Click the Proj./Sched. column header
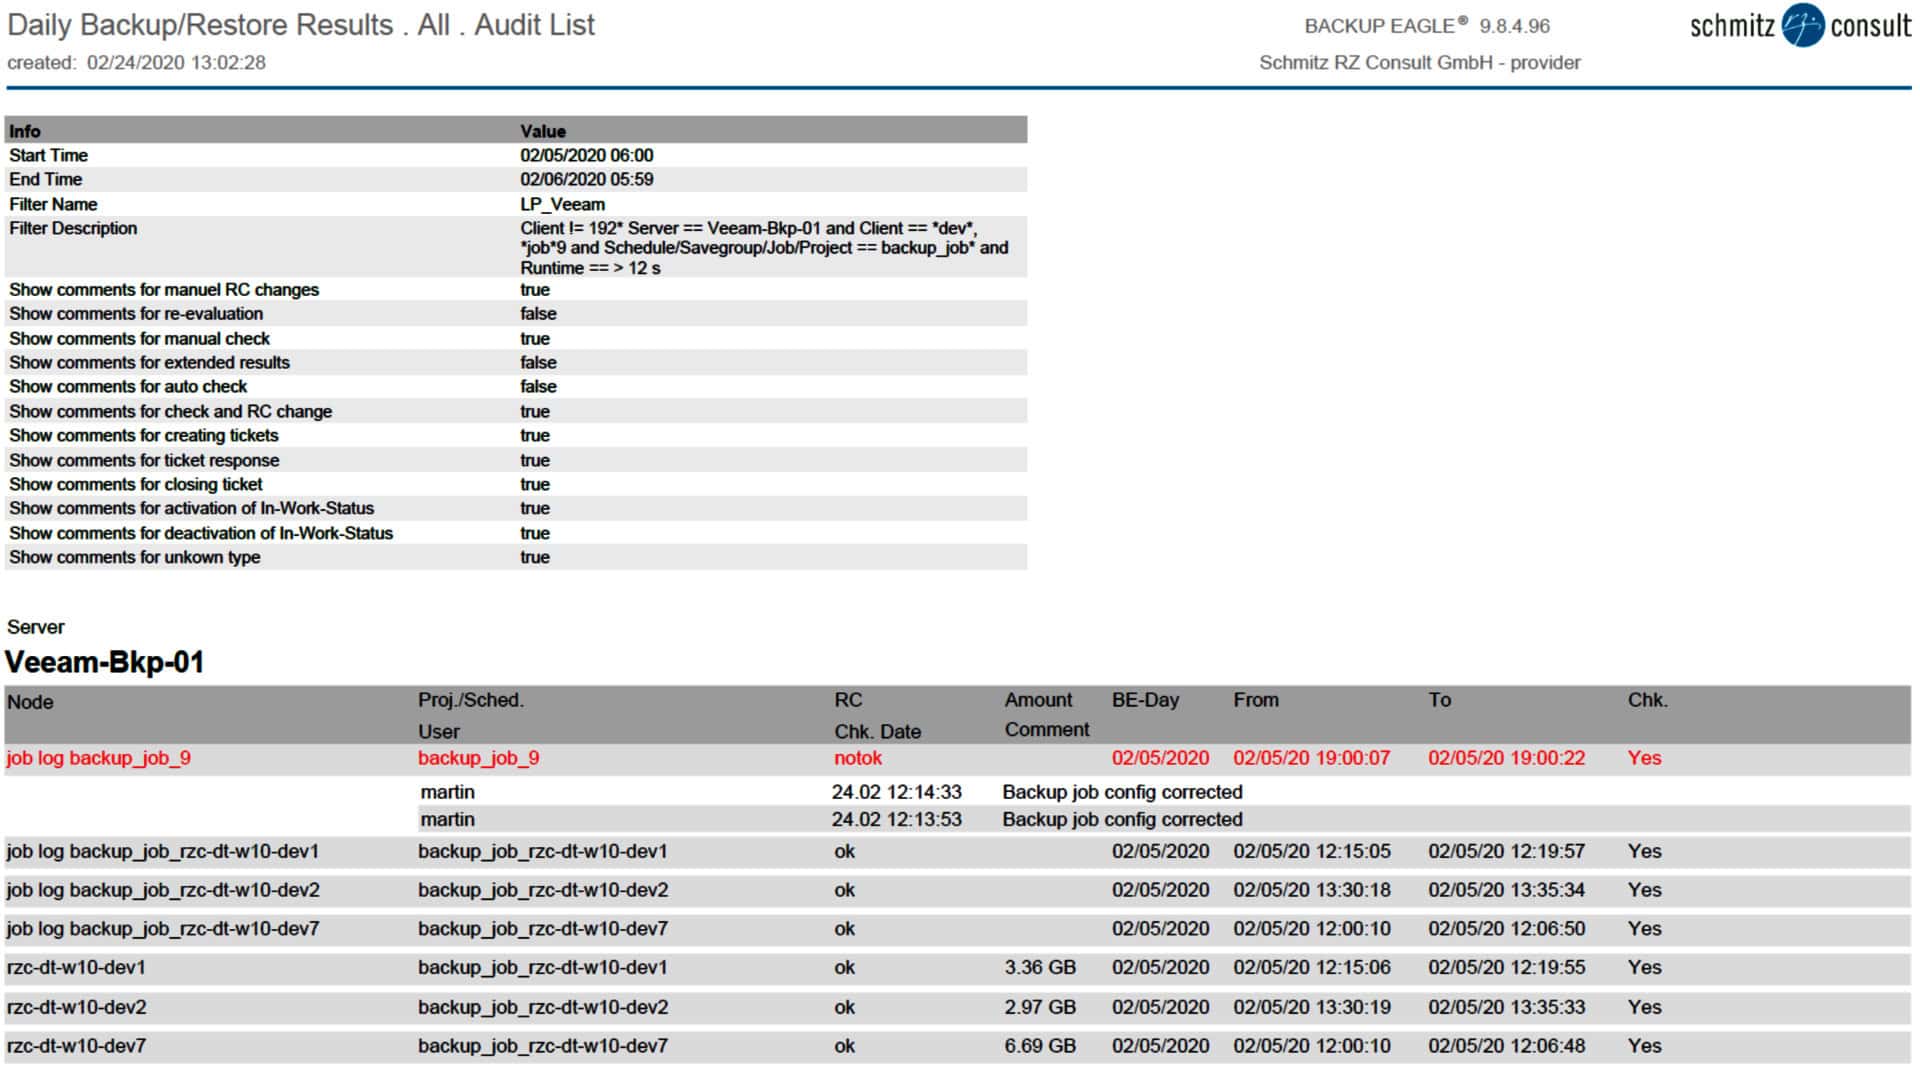Screen dimensions: 1920x1071 tap(470, 700)
